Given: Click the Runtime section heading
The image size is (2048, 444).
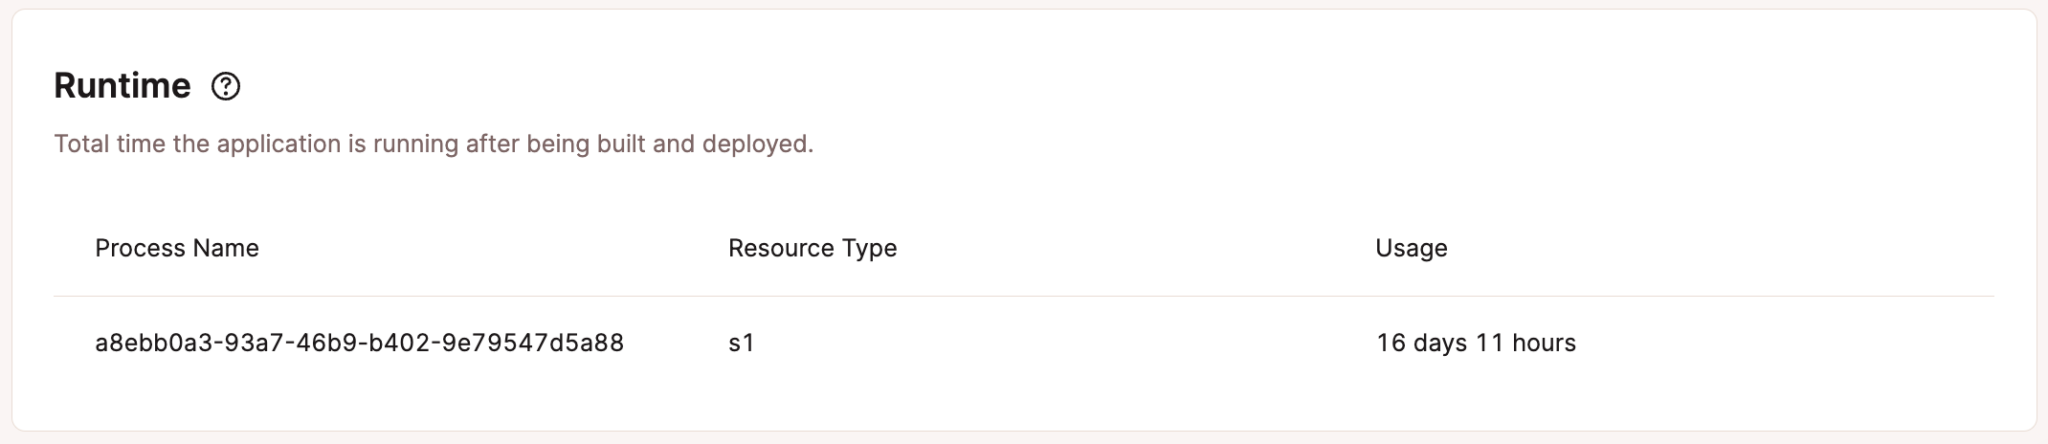Looking at the screenshot, I should coord(122,87).
